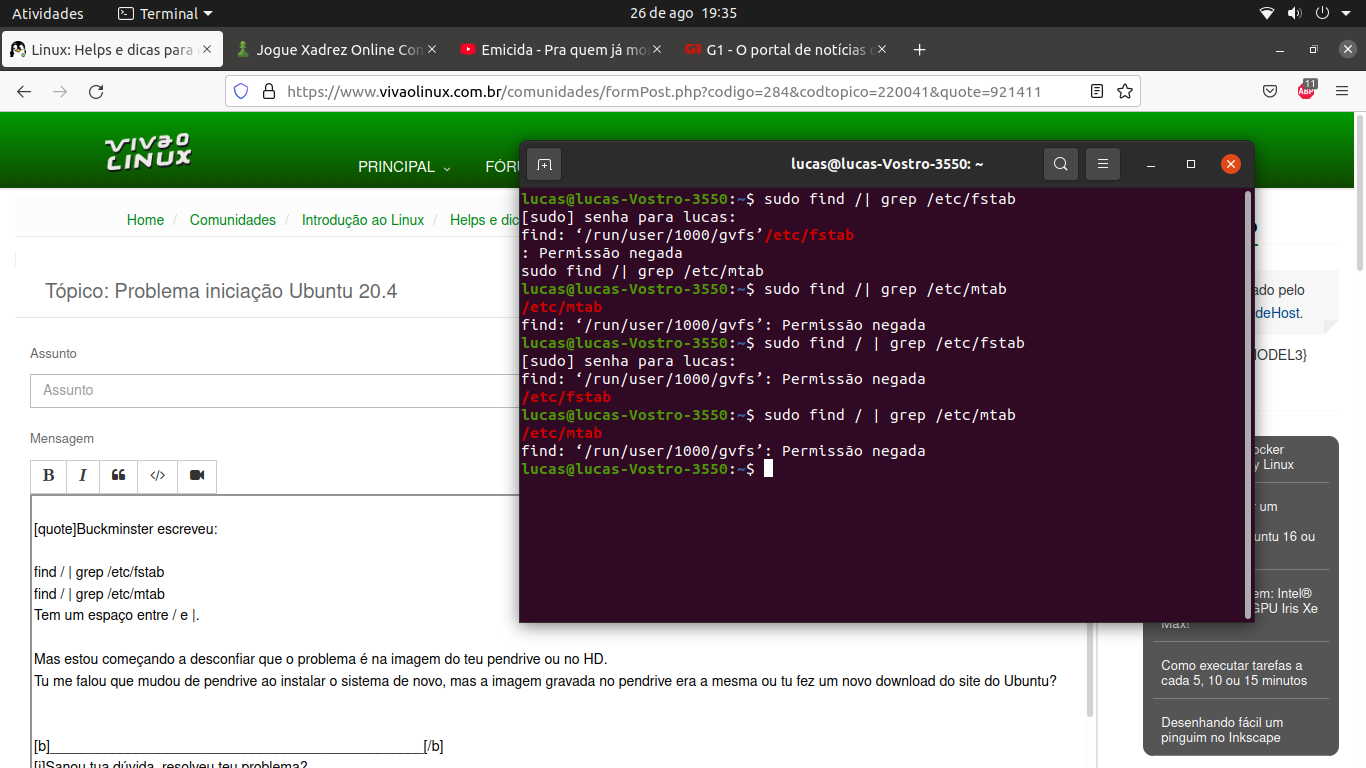Screen dimensions: 1366x768
Task: Switch to G1 portal de notícias tab
Action: tap(788, 49)
